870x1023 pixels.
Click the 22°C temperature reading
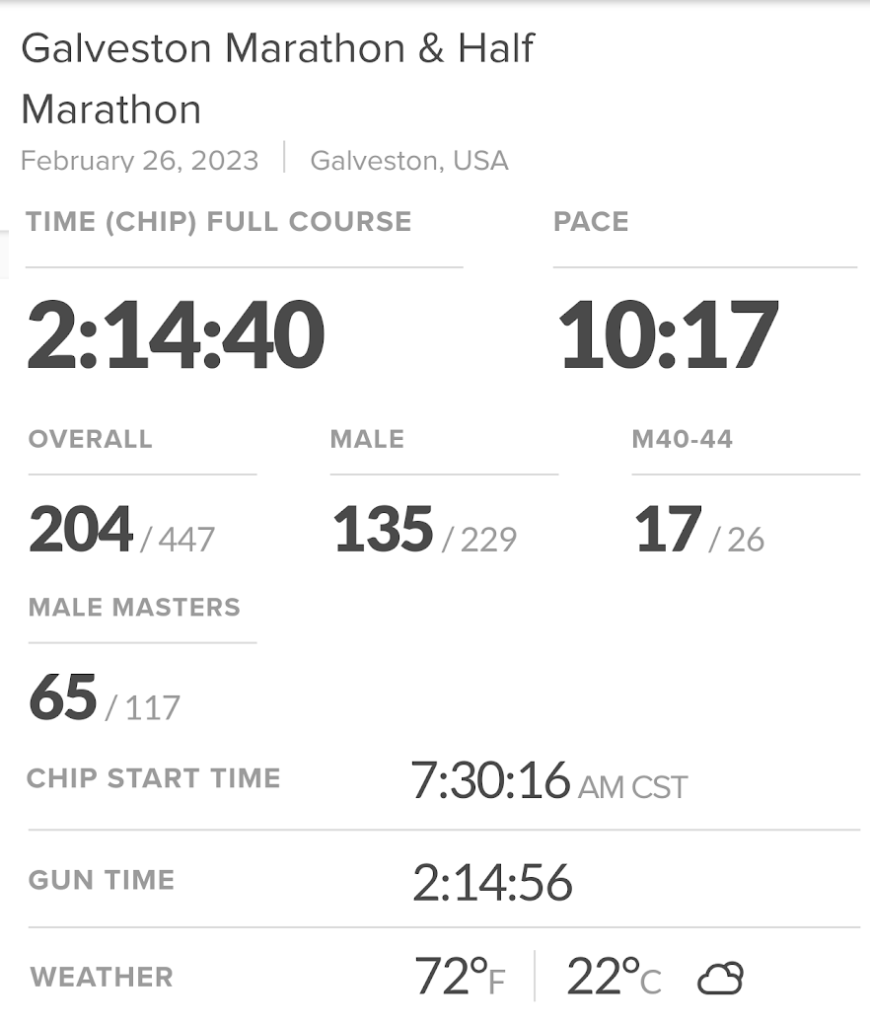613,977
